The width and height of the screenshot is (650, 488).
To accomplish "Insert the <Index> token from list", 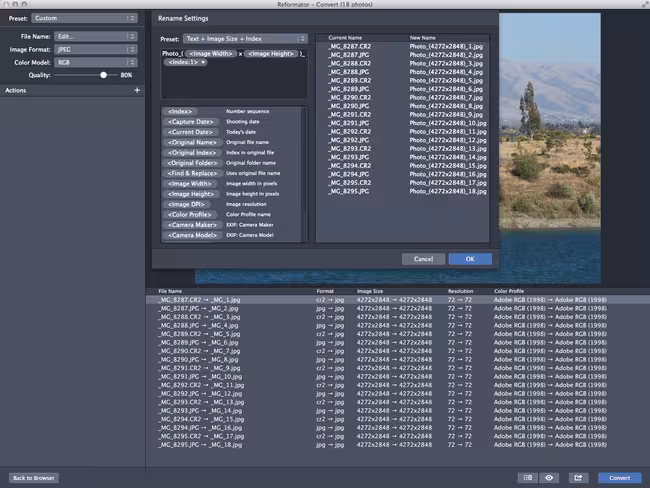I will coord(180,112).
